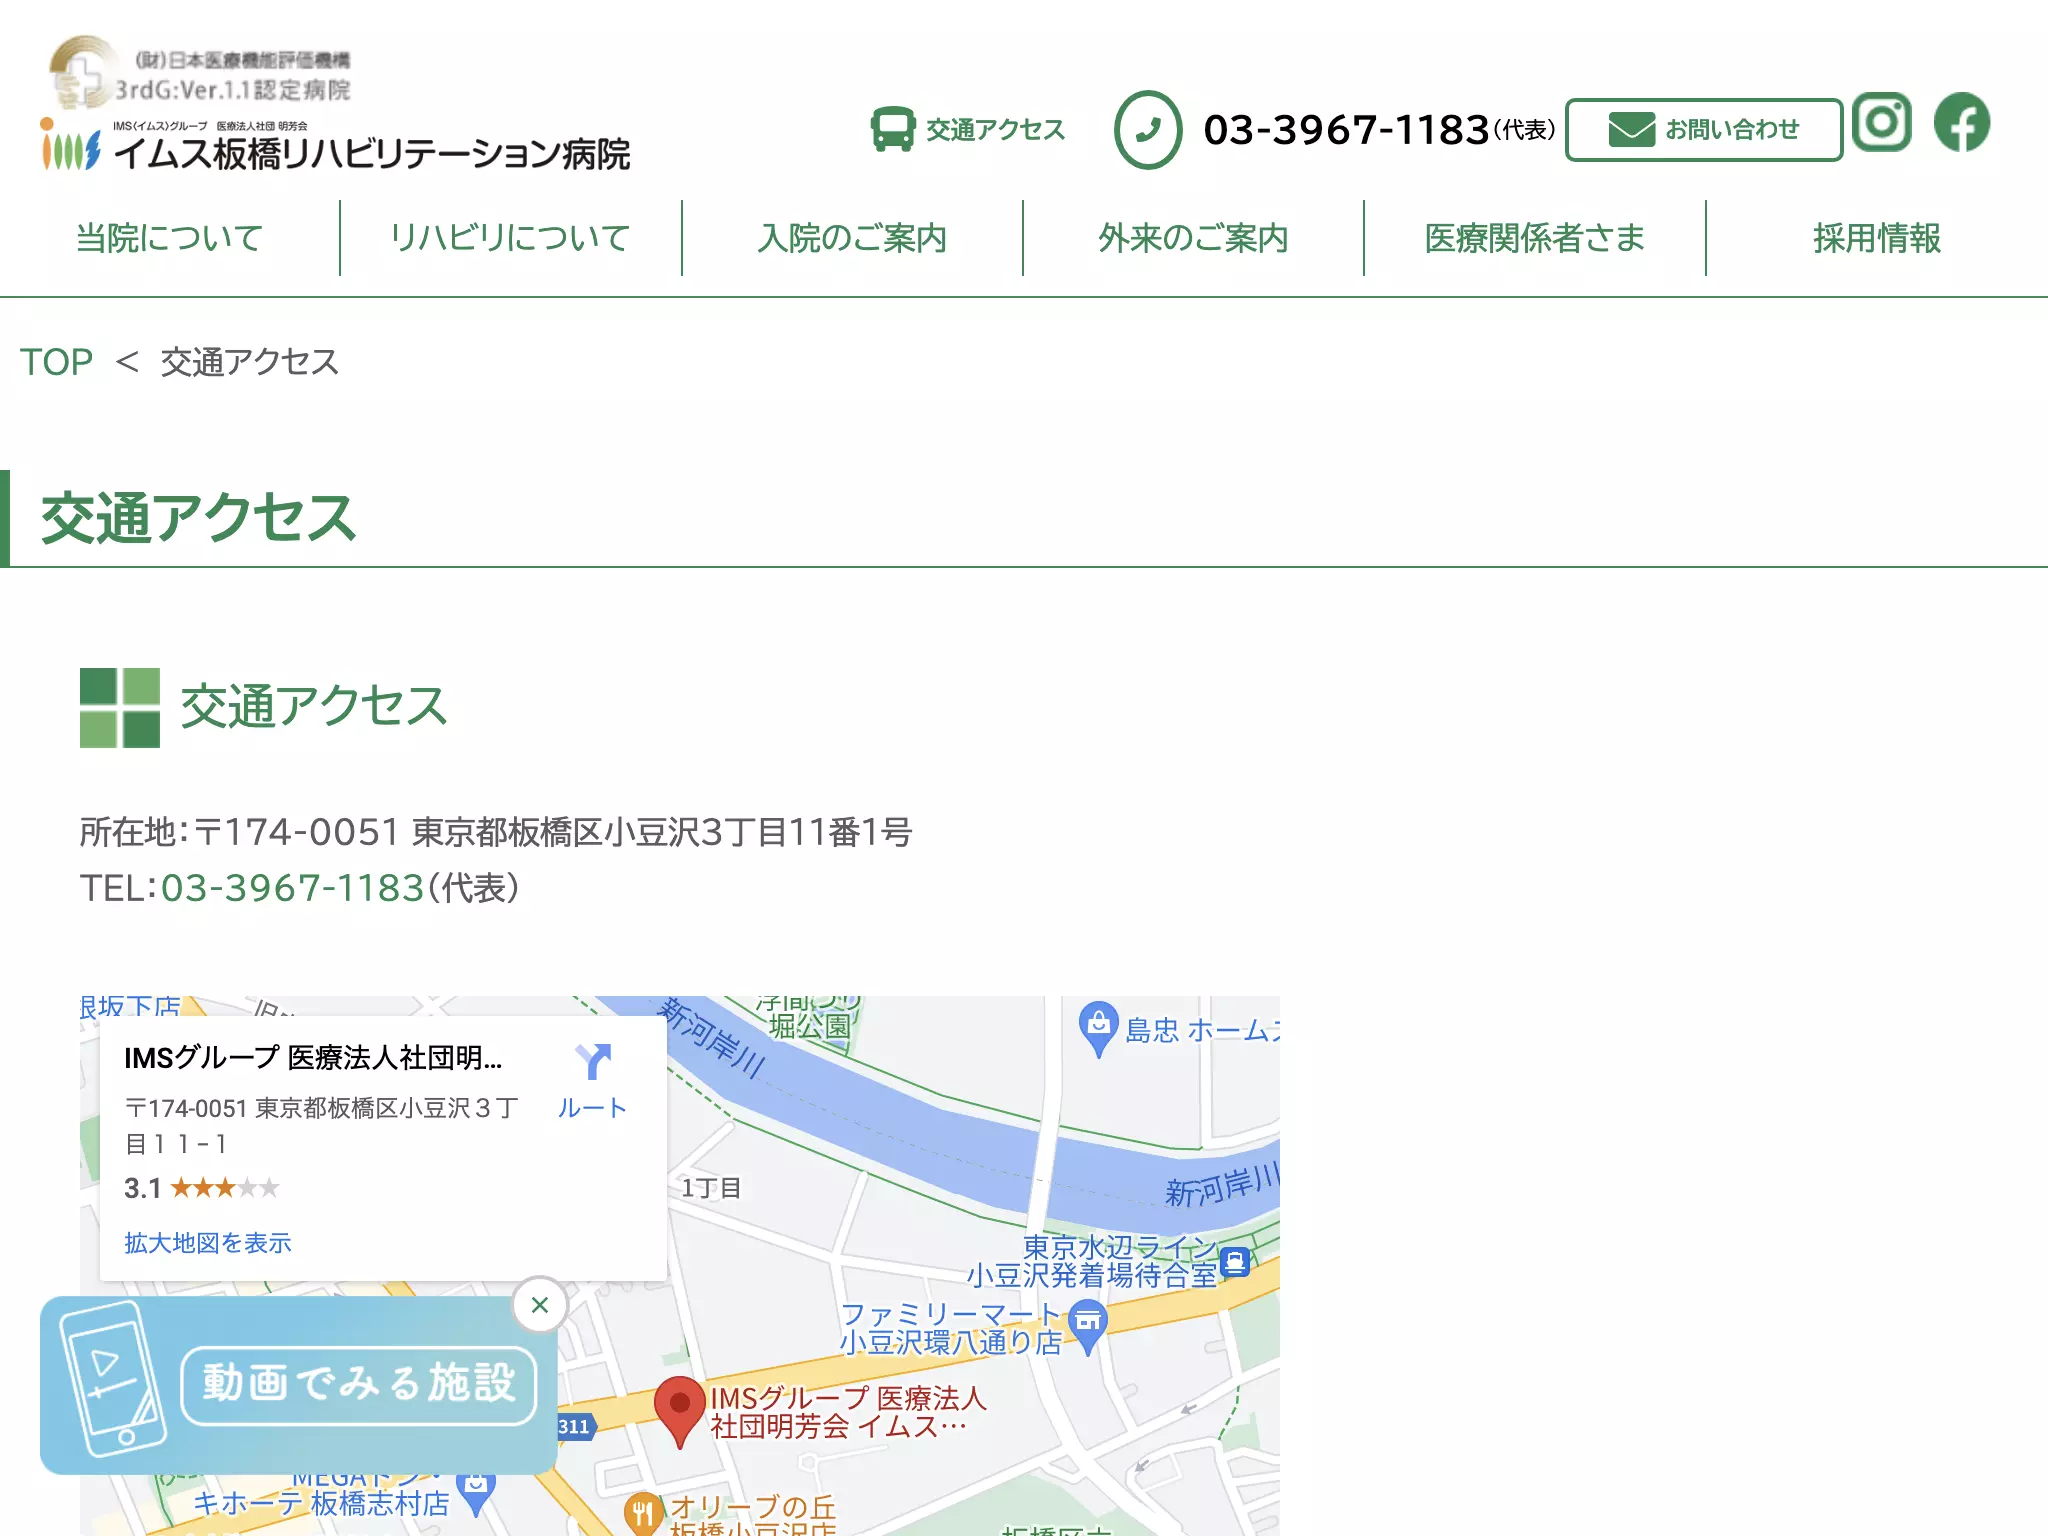Open the リハビリについて menu
Image resolution: width=2048 pixels, height=1536 pixels.
511,238
